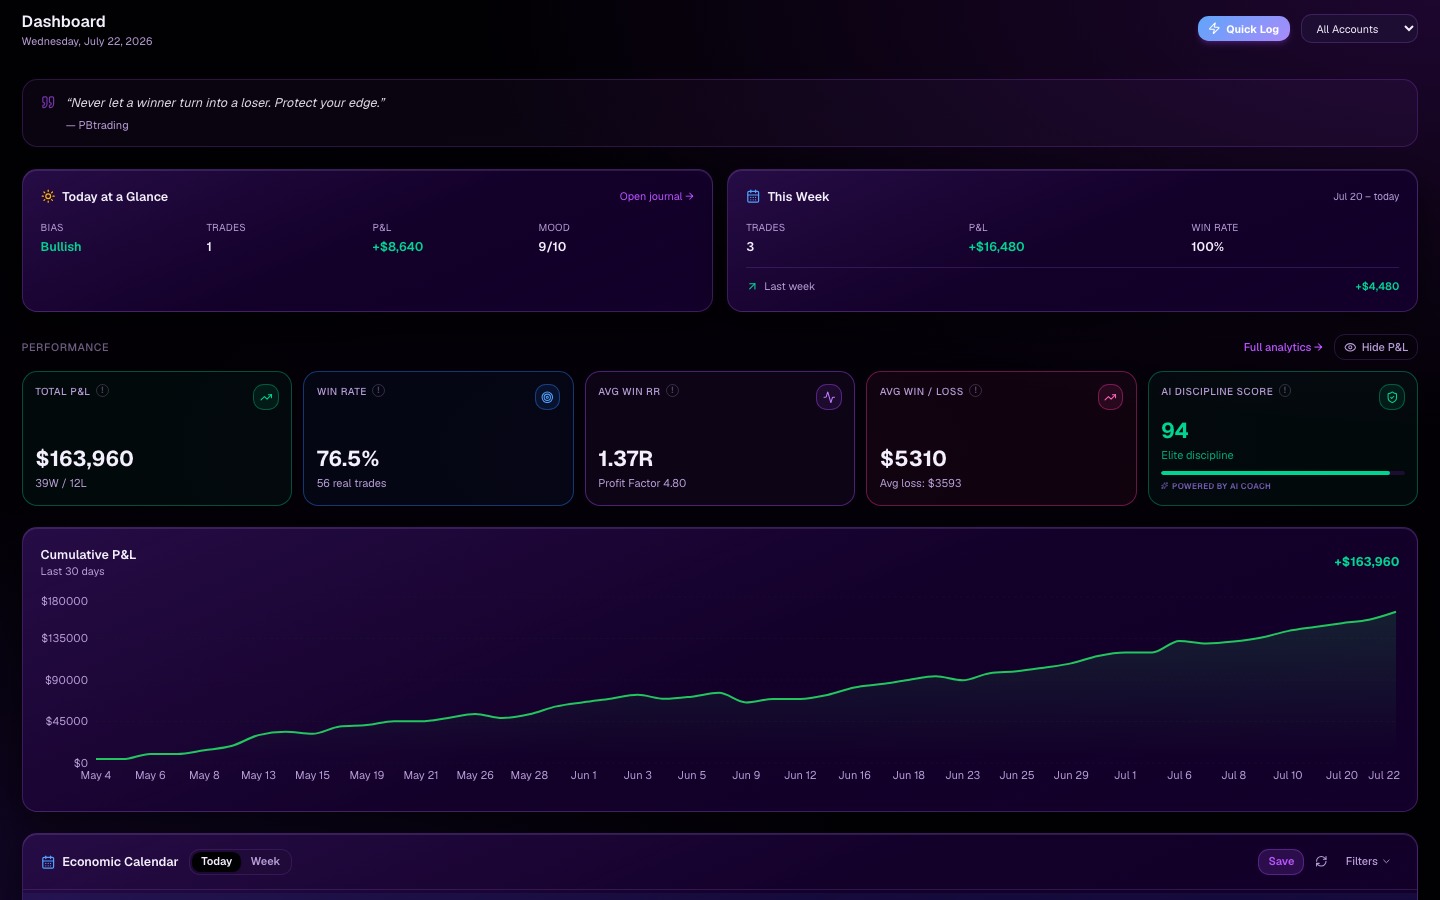Toggle Hide P&L visibility
Image resolution: width=1440 pixels, height=900 pixels.
pyautogui.click(x=1375, y=347)
